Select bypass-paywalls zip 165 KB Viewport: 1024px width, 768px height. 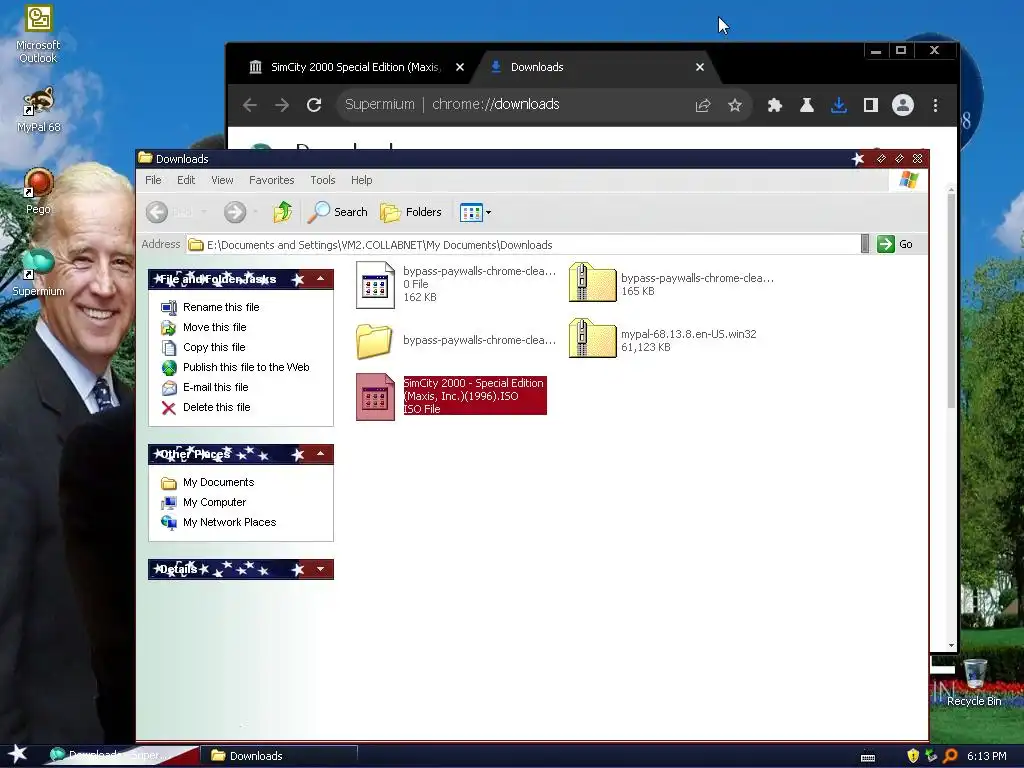(x=671, y=284)
